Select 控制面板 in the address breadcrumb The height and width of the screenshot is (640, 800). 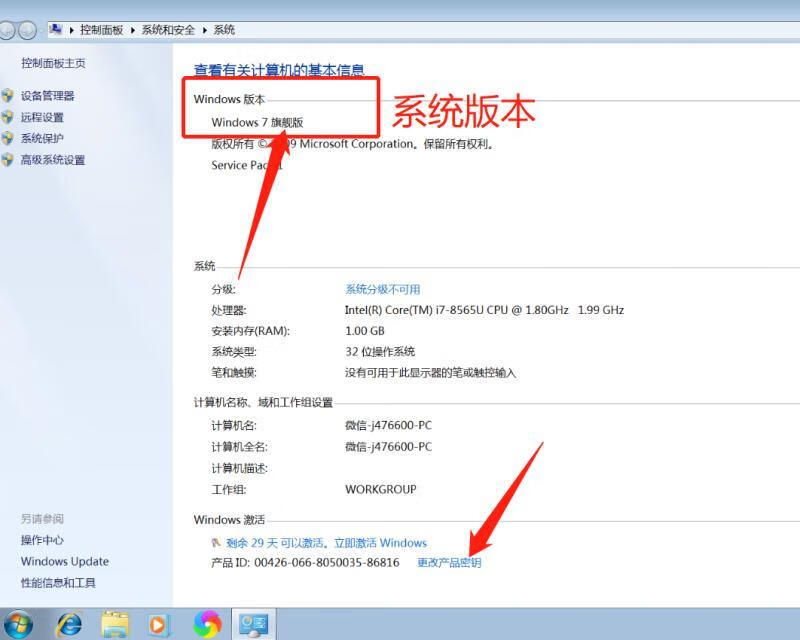pos(101,30)
